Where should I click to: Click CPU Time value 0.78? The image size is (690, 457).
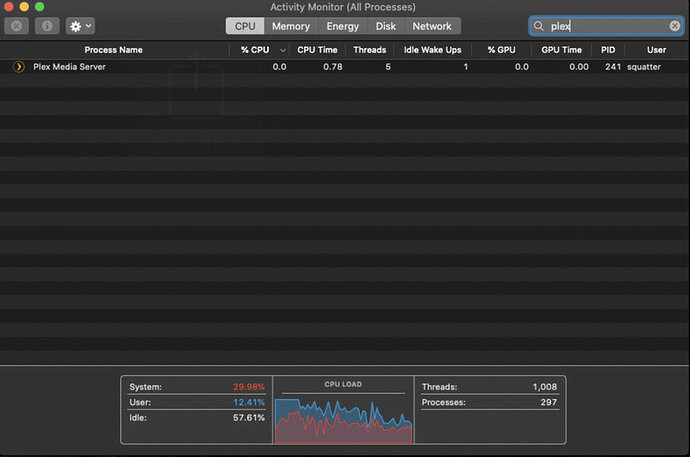coord(333,67)
